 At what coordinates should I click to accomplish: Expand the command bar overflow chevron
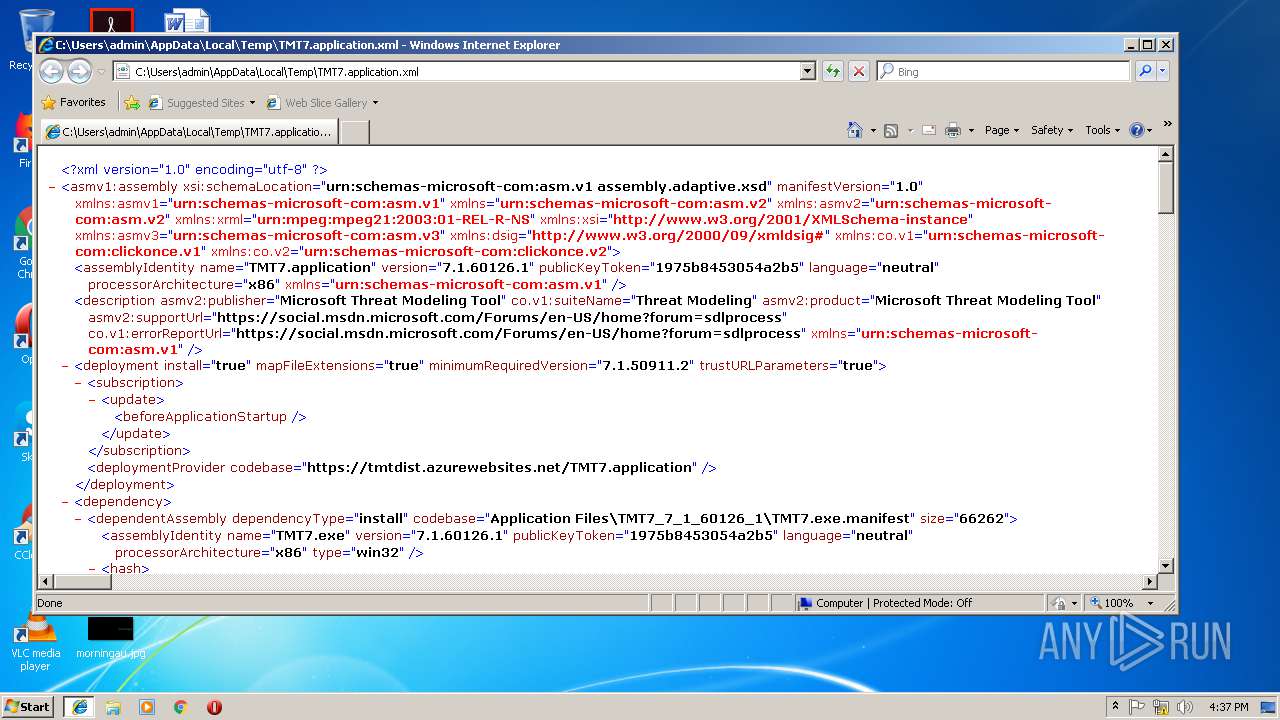pyautogui.click(x=1167, y=124)
